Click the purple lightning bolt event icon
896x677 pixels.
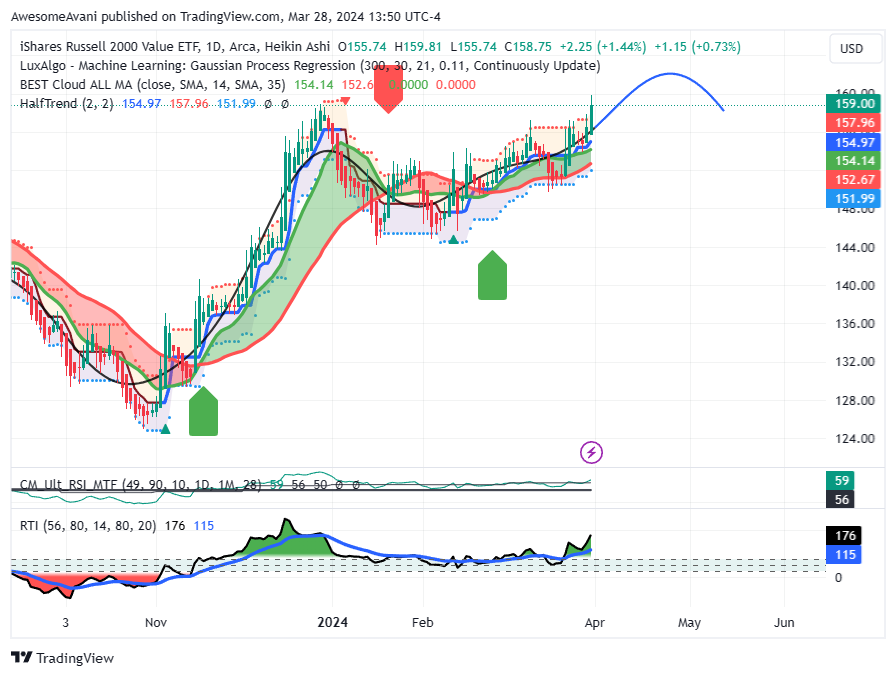(x=591, y=452)
